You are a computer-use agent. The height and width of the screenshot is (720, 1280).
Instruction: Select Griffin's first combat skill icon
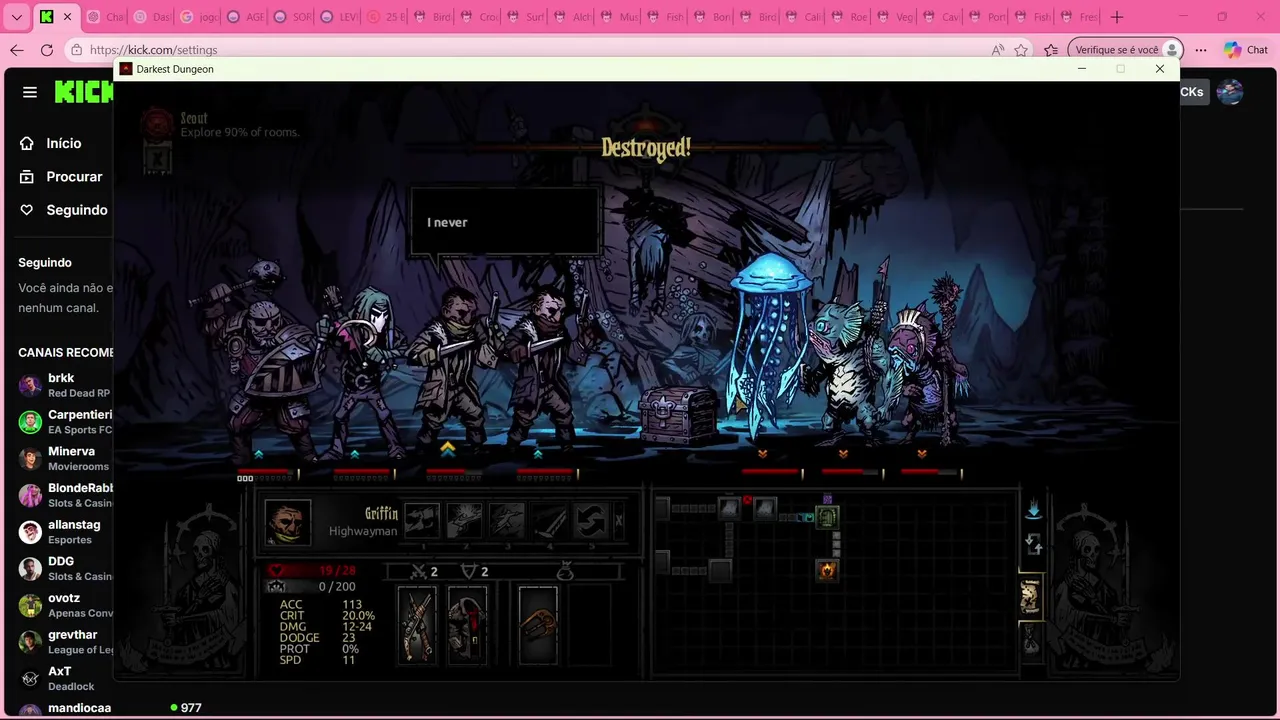(421, 521)
